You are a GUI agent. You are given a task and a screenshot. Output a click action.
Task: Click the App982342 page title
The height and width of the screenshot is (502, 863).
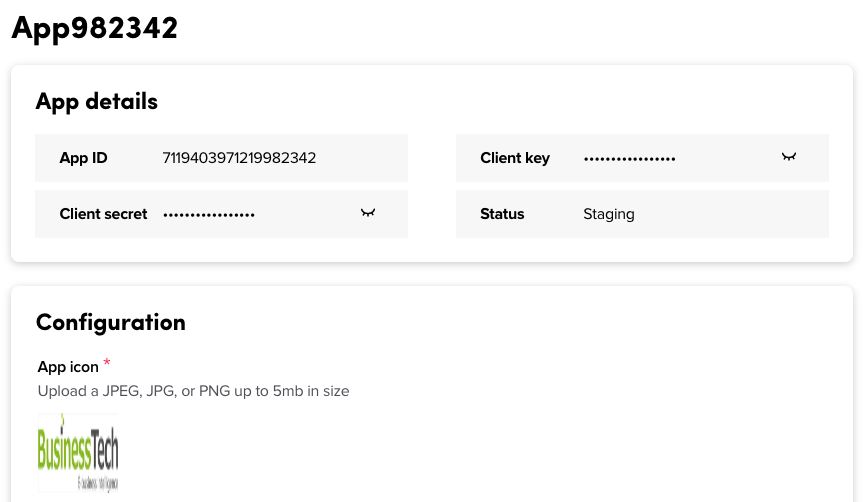95,28
